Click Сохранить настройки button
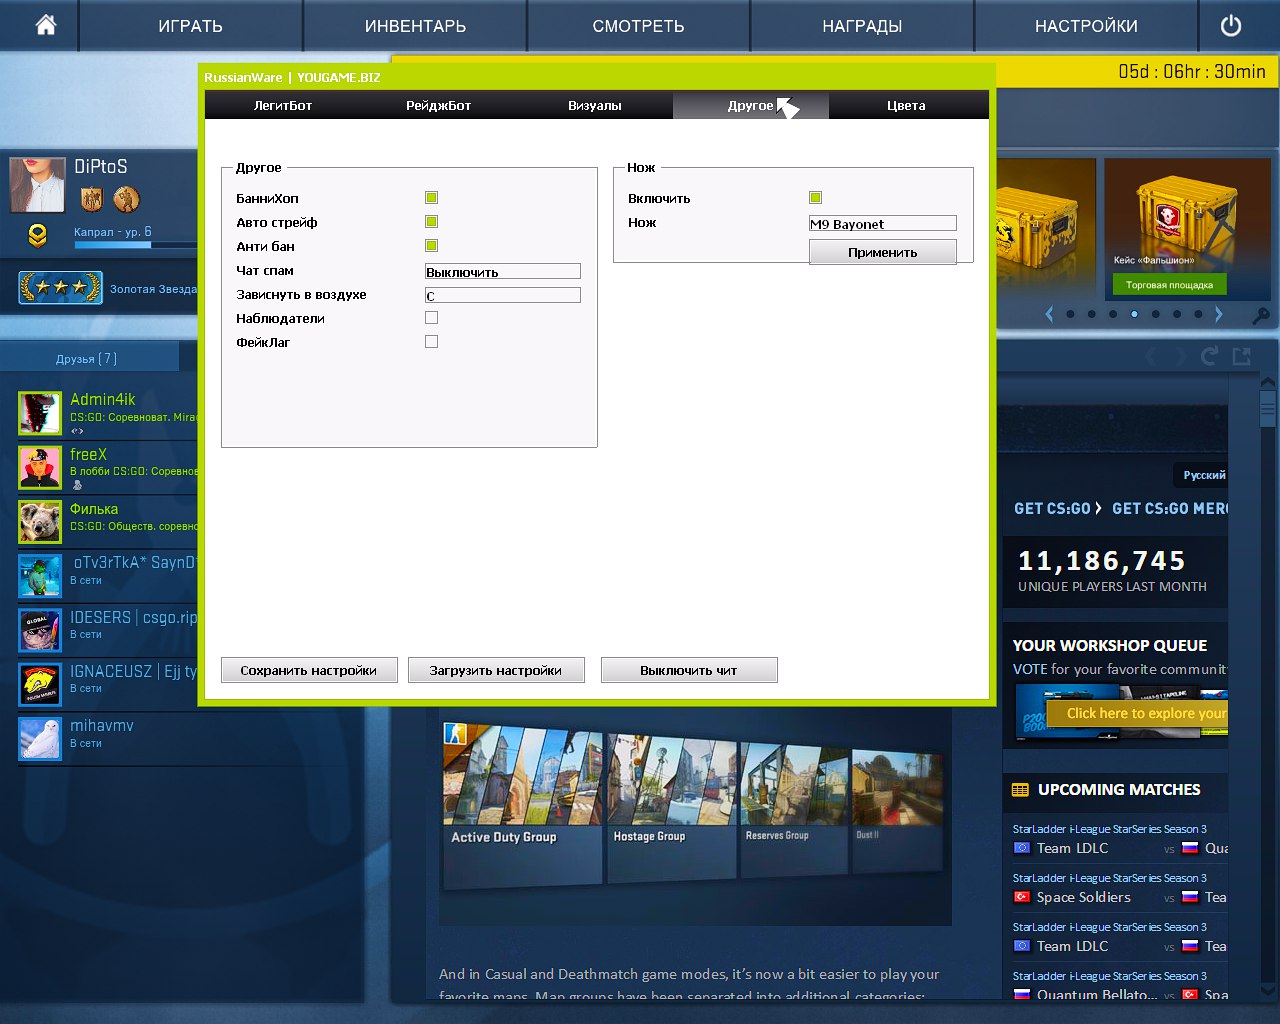This screenshot has width=1280, height=1024. pyautogui.click(x=309, y=670)
